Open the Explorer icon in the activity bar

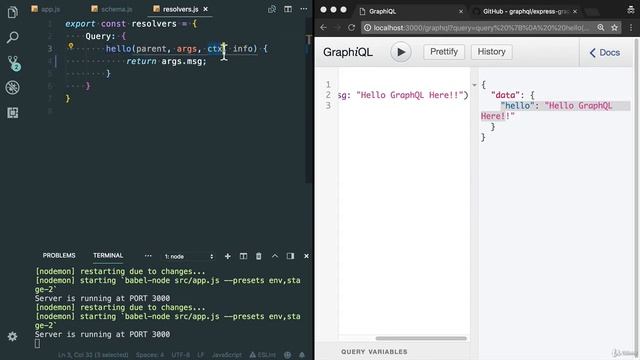click(x=12, y=12)
